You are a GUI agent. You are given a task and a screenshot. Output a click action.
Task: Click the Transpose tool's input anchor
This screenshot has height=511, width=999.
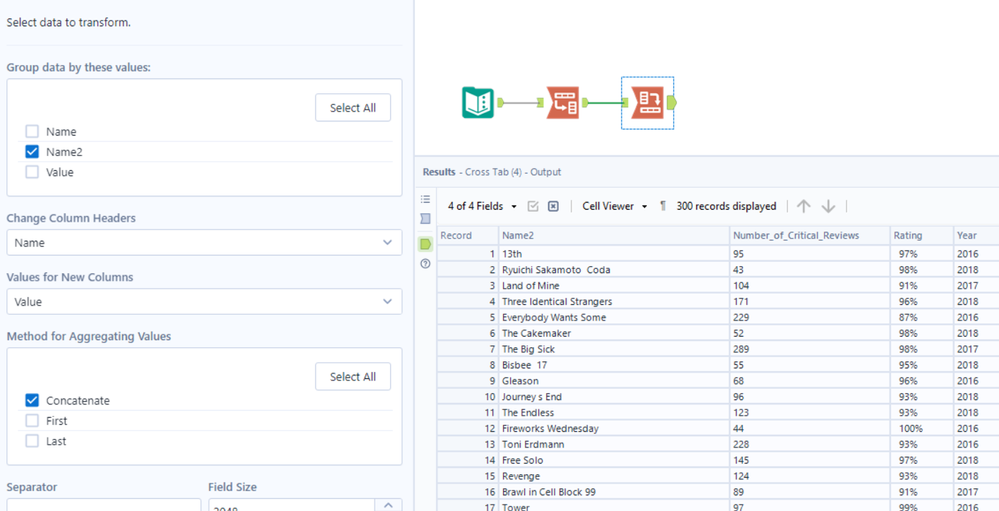click(x=541, y=102)
